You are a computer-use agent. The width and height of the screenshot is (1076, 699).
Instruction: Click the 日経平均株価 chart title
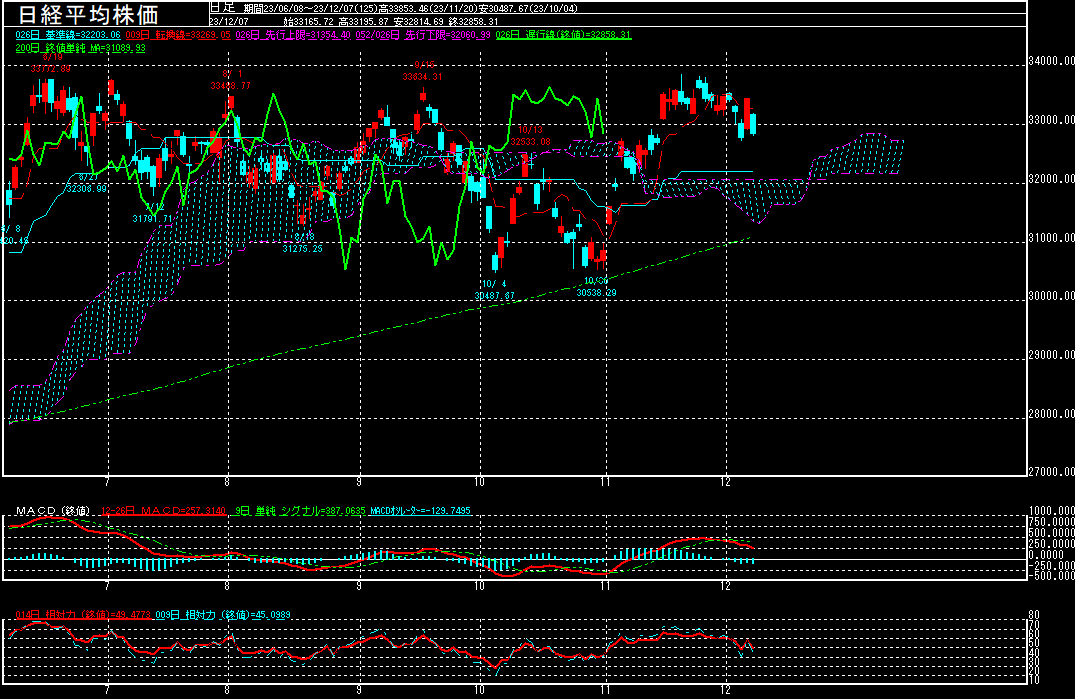[x=88, y=14]
